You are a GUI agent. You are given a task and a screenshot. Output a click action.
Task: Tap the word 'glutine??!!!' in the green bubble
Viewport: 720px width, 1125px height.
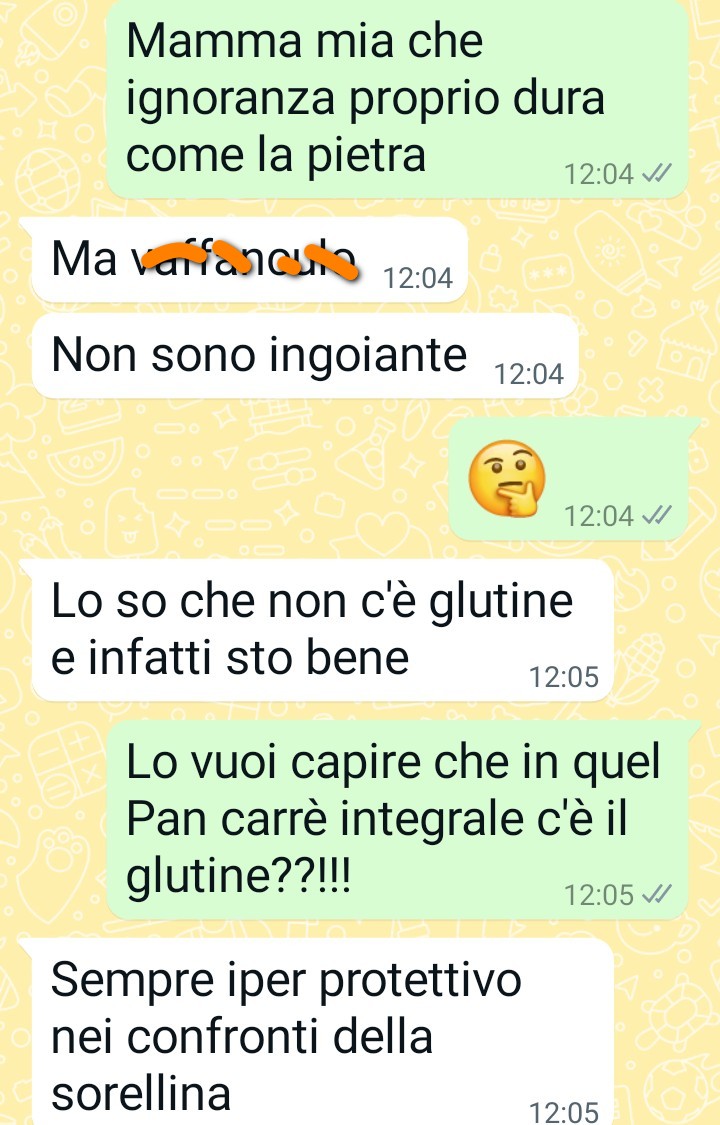pos(239,875)
